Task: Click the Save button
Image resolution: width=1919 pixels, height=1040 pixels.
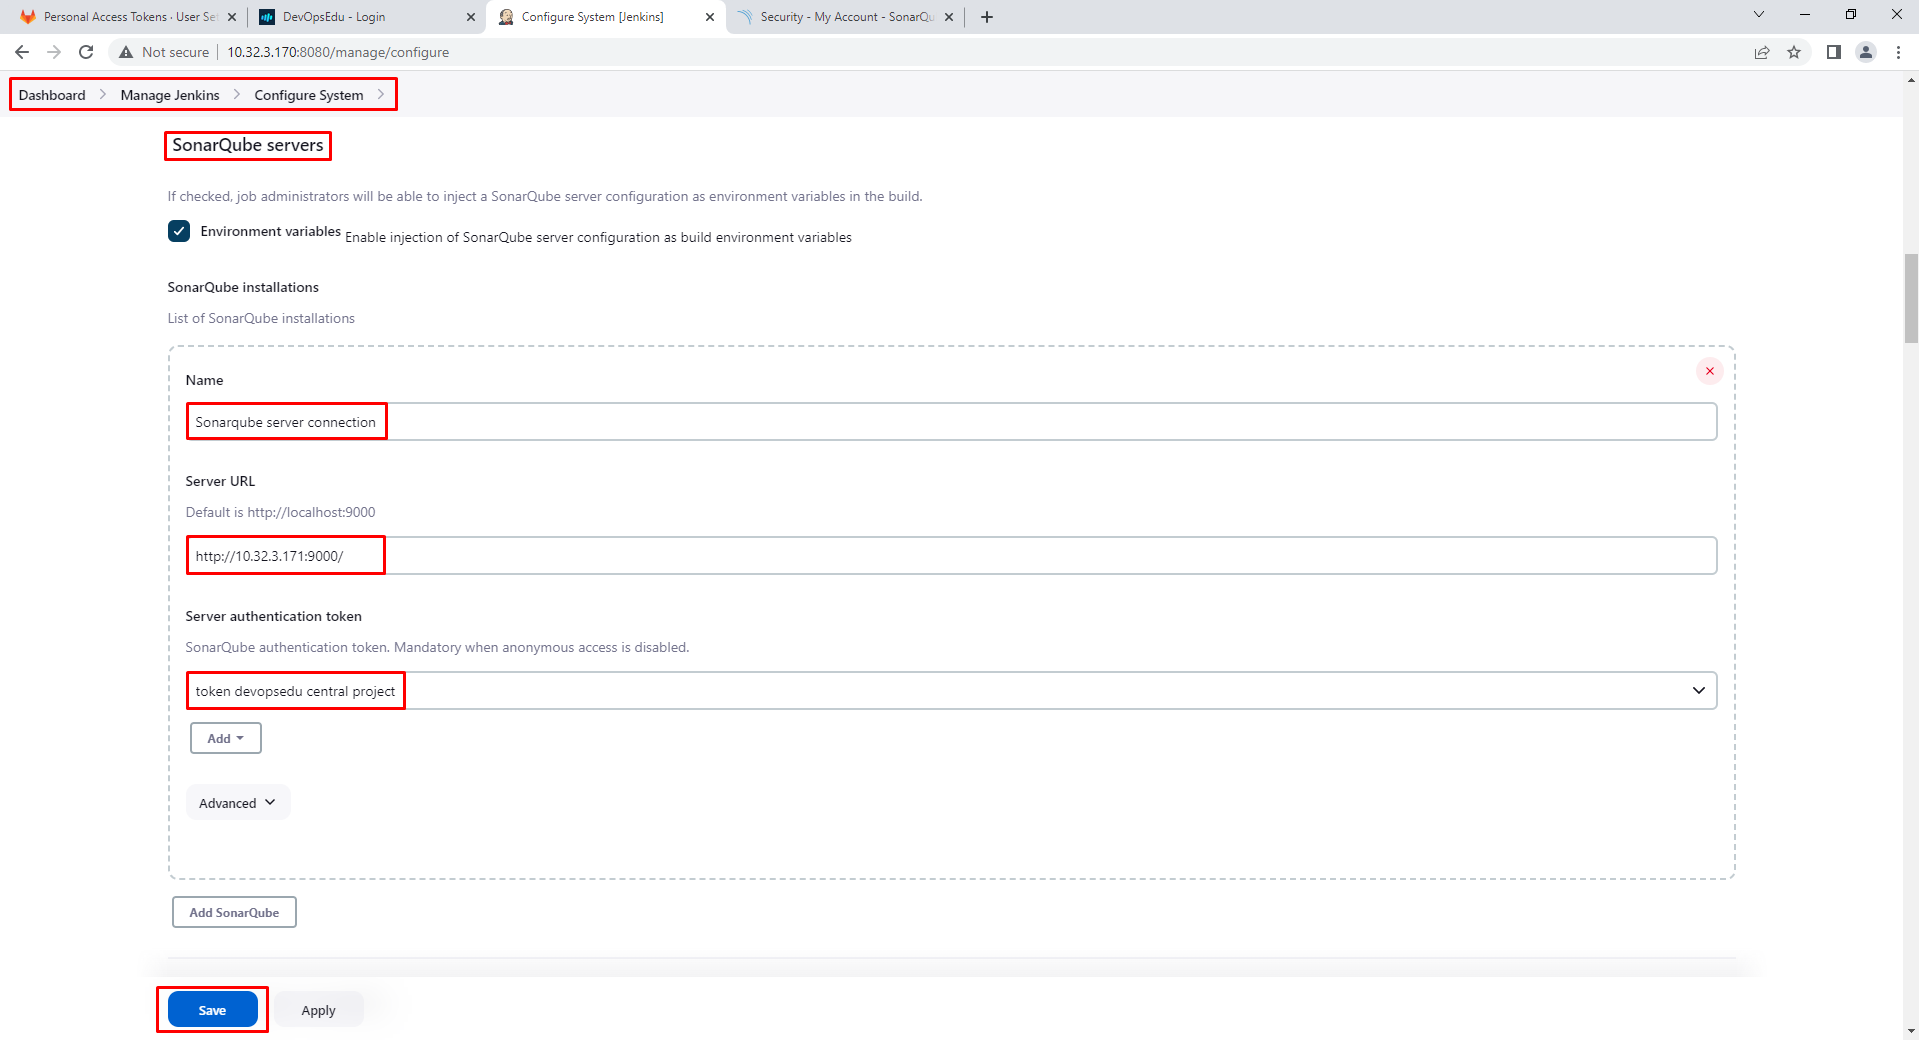Action: click(x=212, y=1010)
